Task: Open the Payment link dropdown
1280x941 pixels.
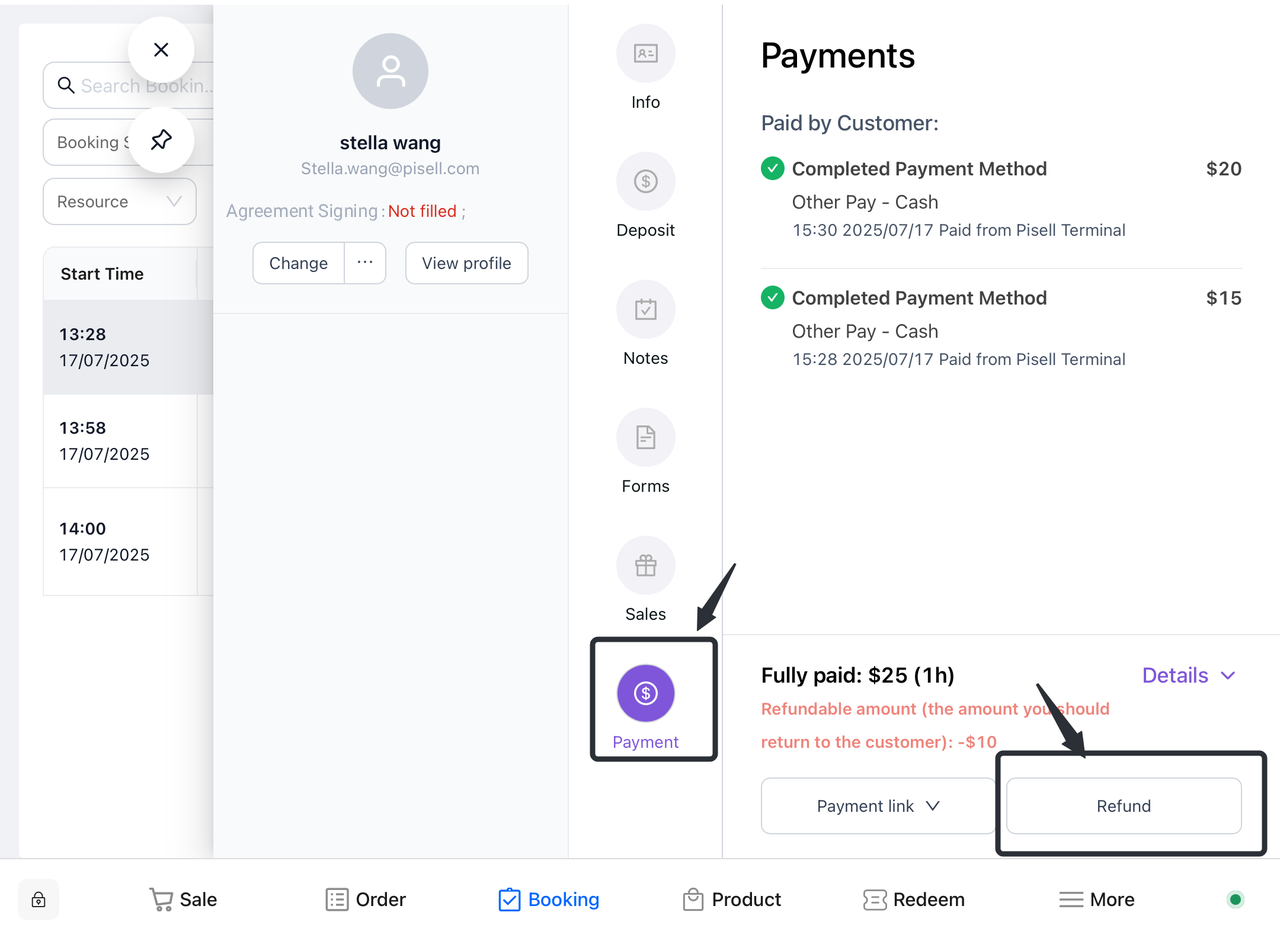Action: 878,806
